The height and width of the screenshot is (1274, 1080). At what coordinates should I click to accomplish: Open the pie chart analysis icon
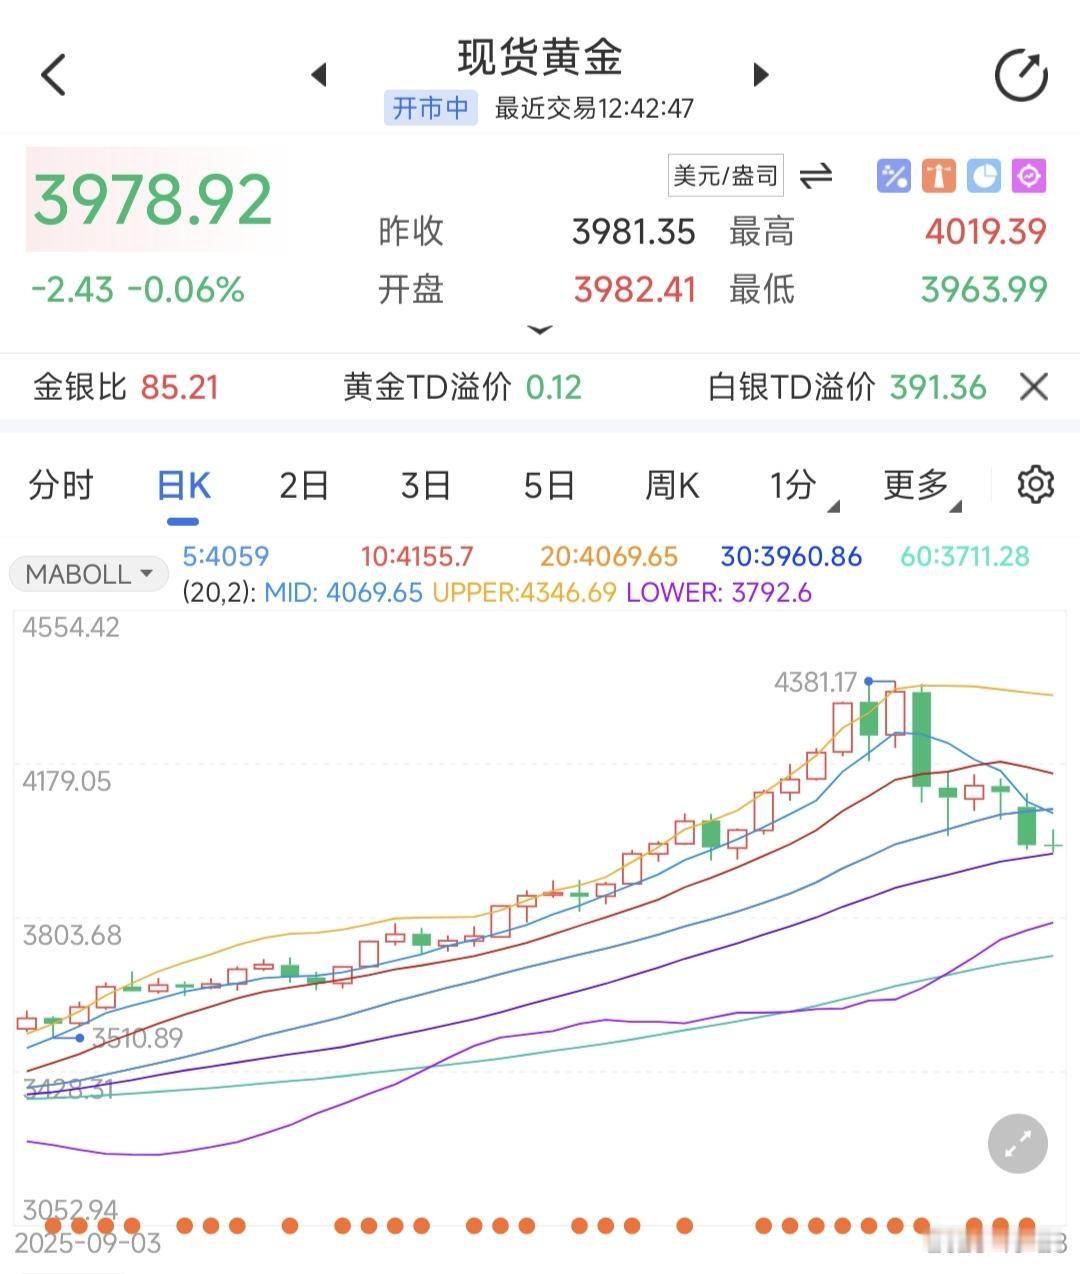pos(984,175)
